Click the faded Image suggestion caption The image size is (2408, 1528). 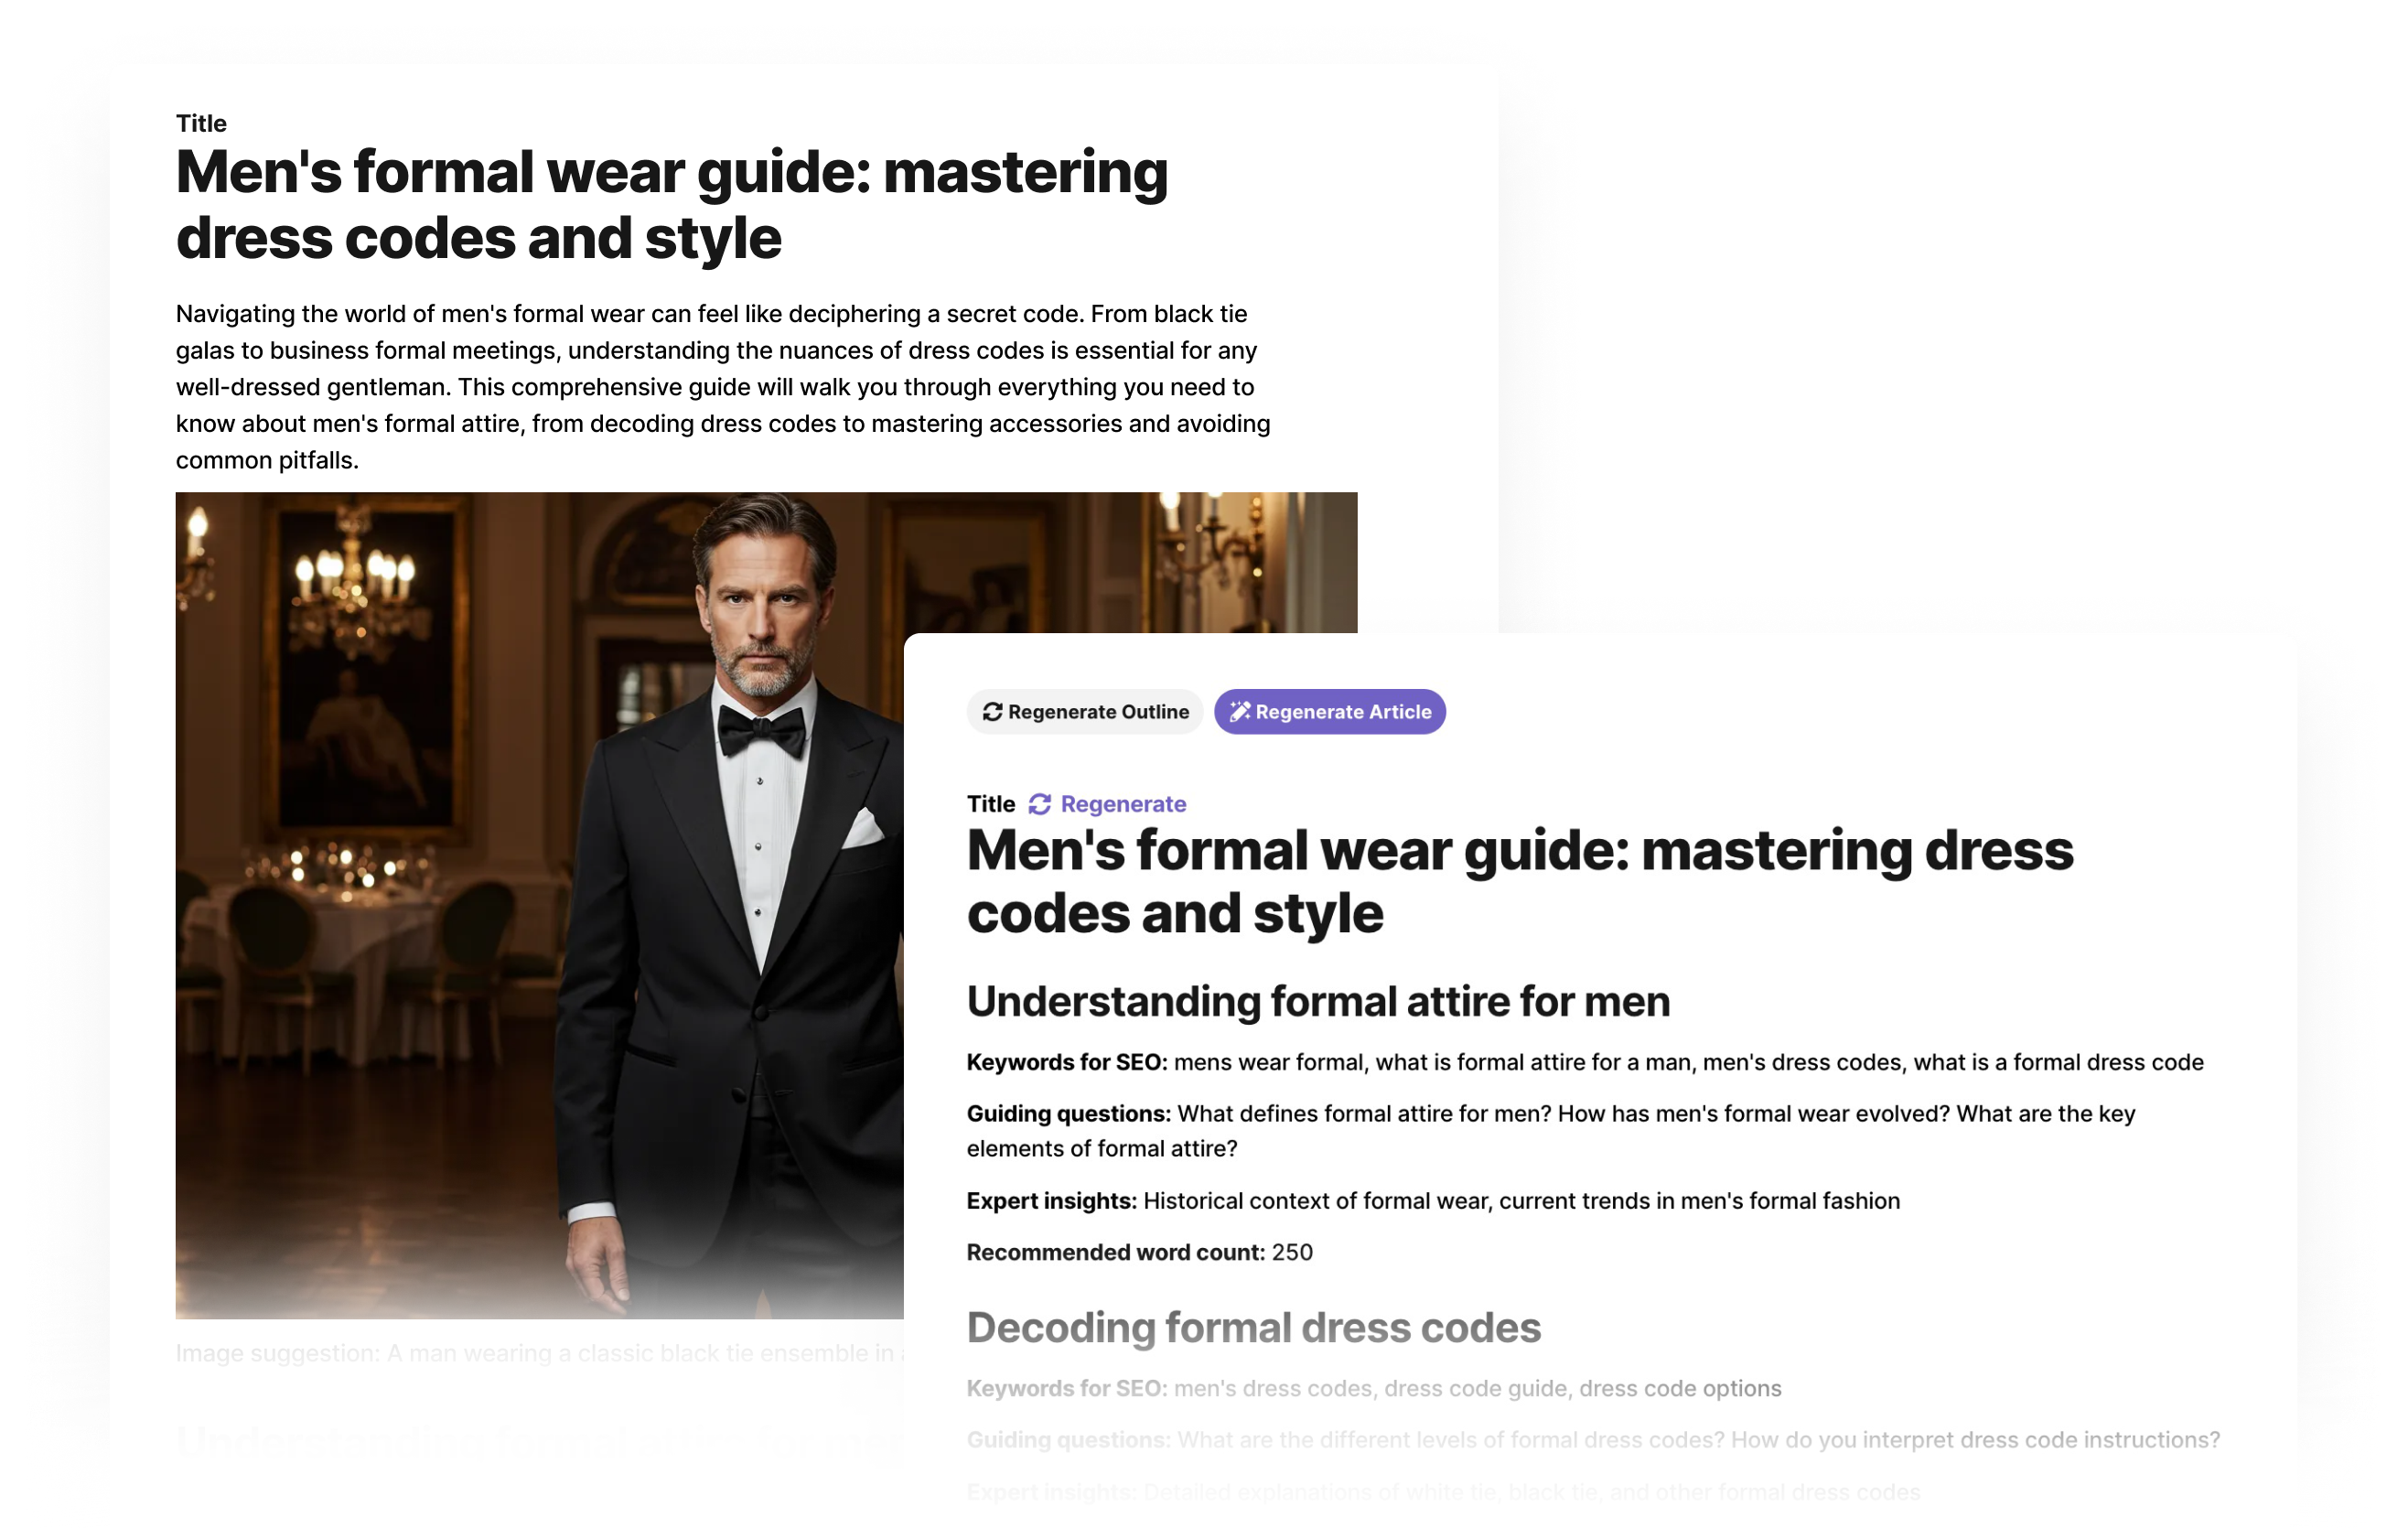point(540,1353)
